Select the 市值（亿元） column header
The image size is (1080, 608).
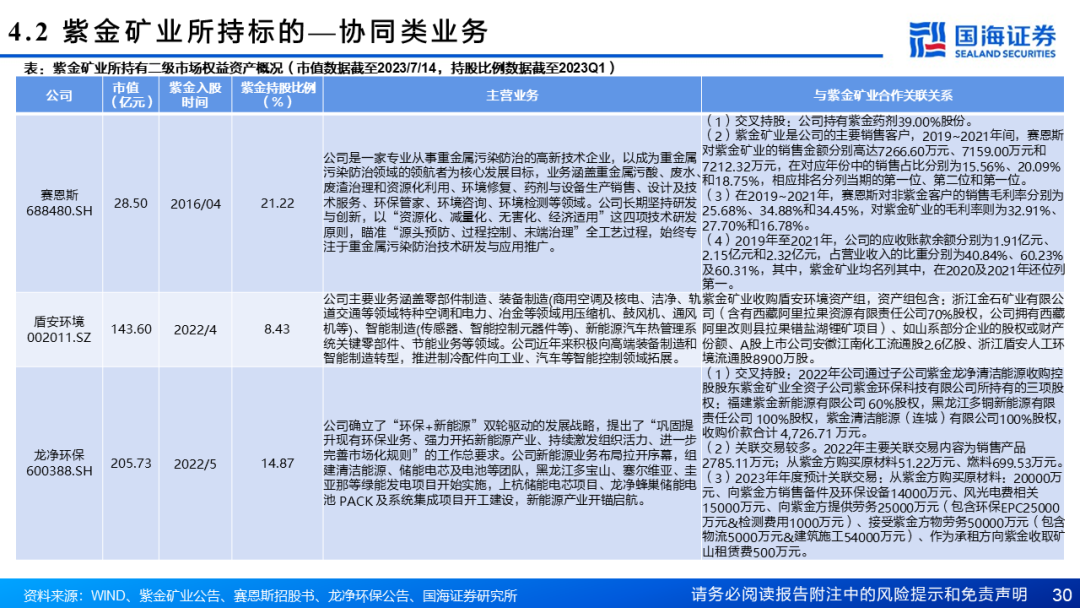[131, 95]
